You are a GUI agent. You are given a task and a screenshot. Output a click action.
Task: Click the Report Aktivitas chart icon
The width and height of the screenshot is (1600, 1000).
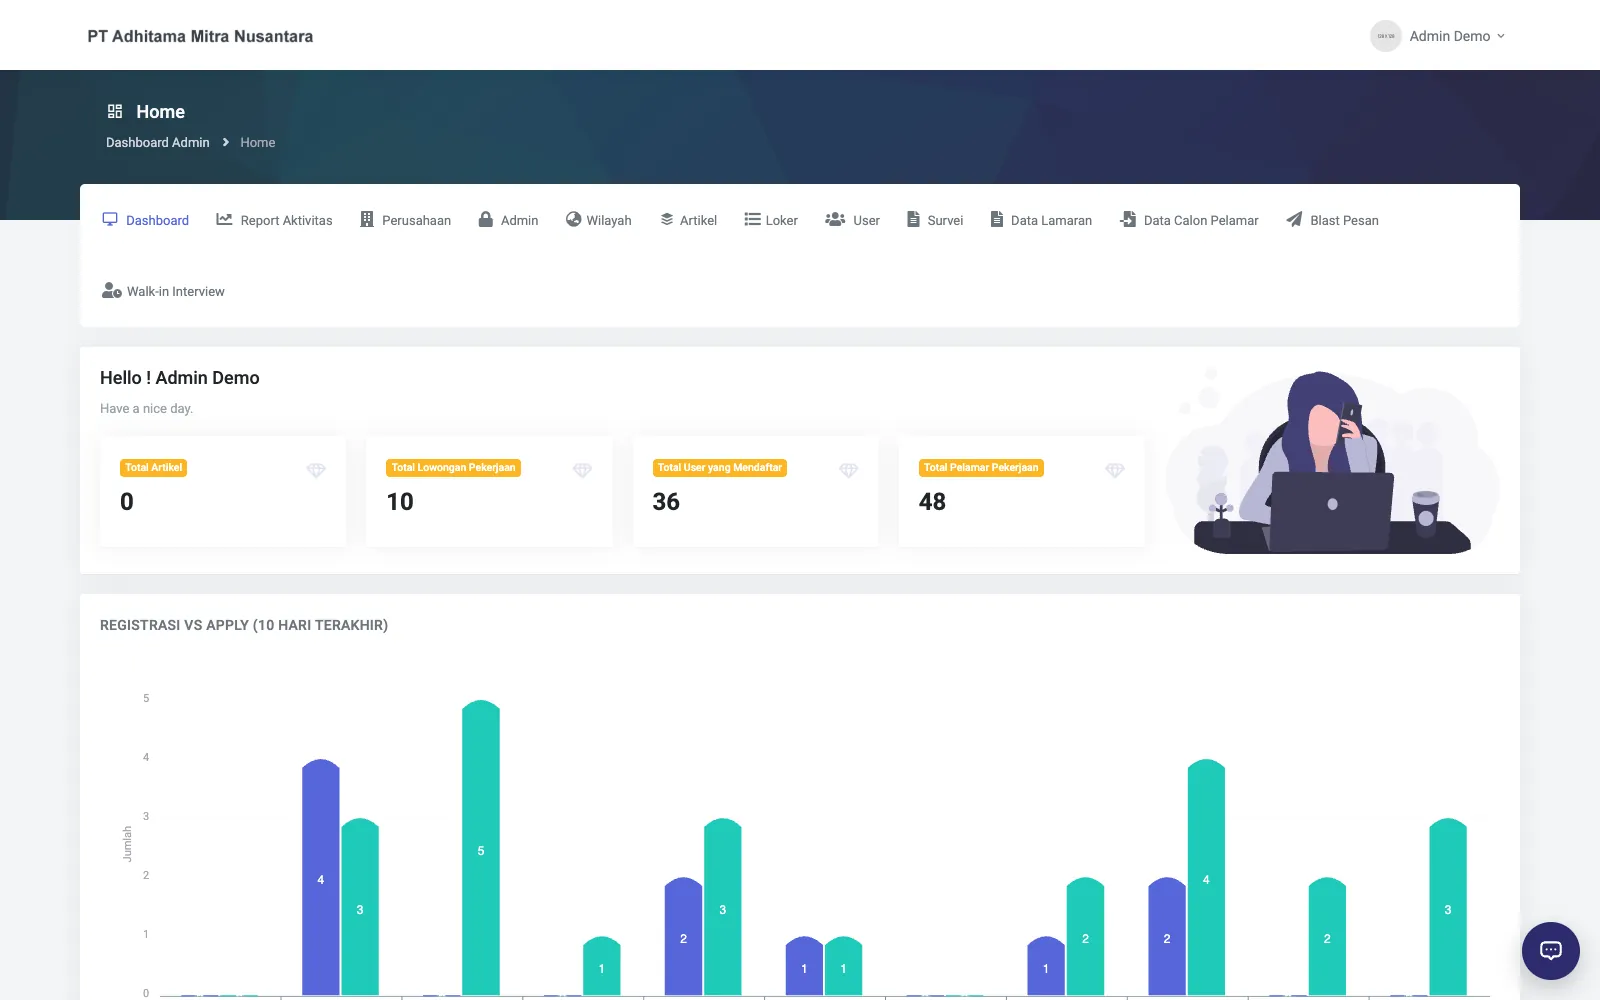(x=224, y=220)
